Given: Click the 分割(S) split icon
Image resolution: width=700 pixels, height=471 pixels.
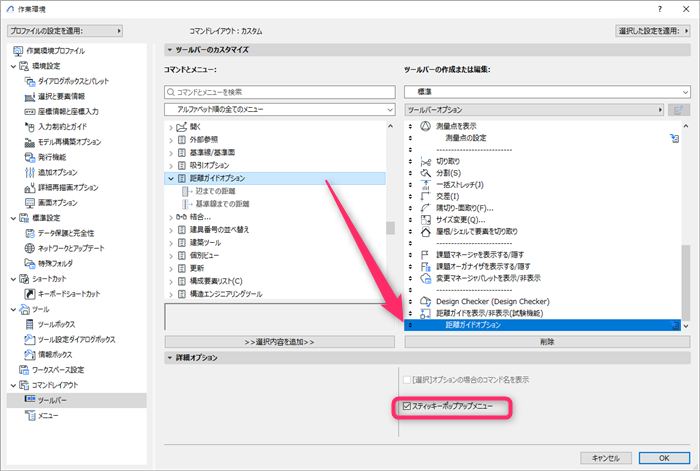Looking at the screenshot, I should click(426, 173).
